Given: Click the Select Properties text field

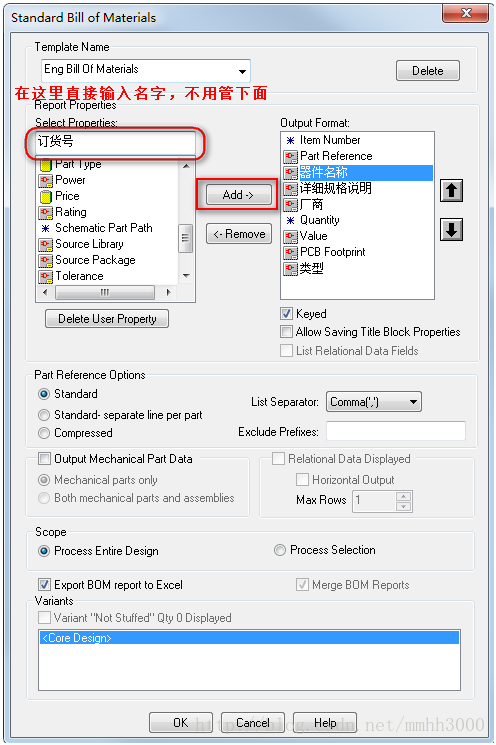Looking at the screenshot, I should (116, 142).
